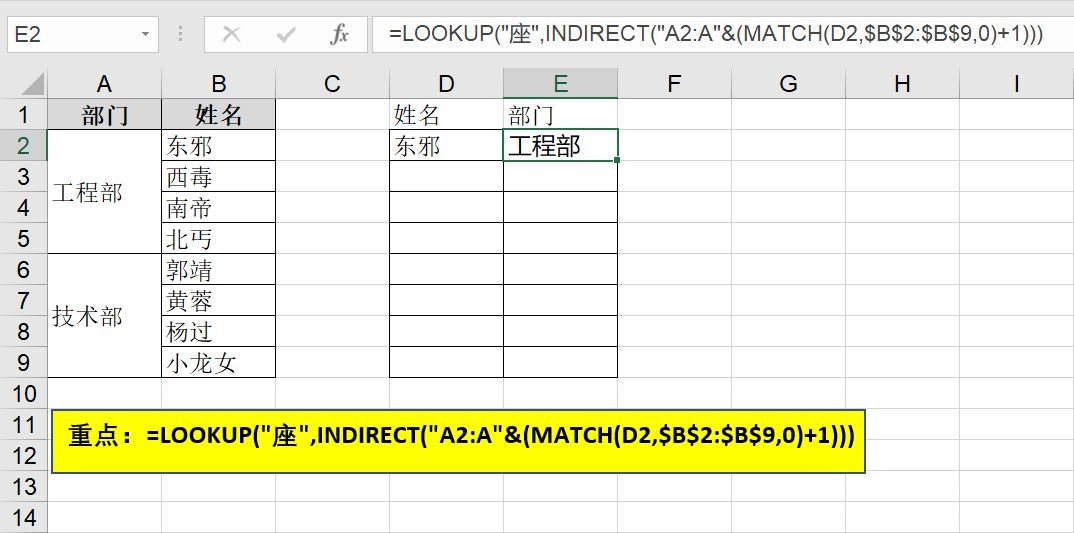This screenshot has height=533, width=1074.
Task: Select the 西毒 cell
Action: coord(218,176)
